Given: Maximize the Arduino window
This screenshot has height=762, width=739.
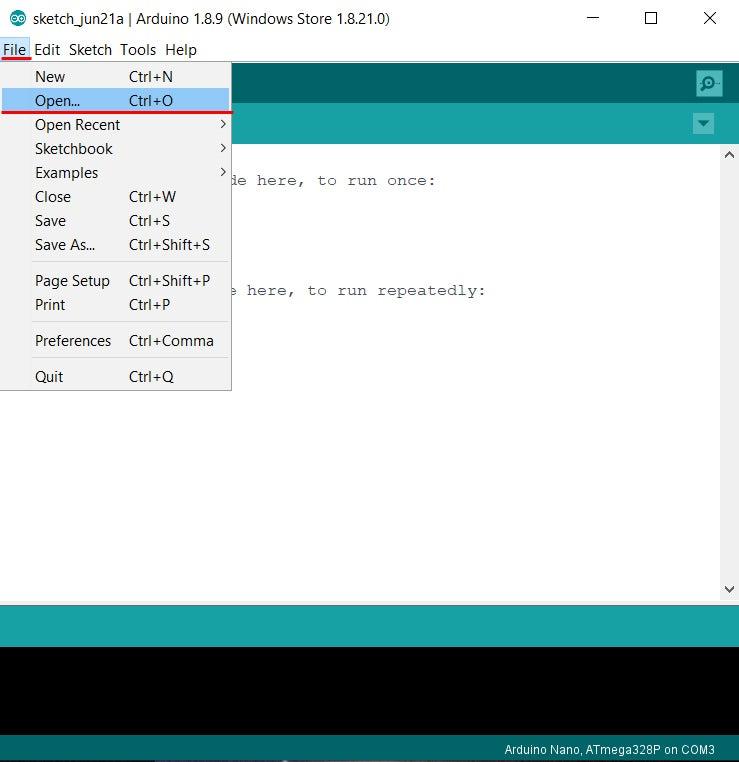Looking at the screenshot, I should click(651, 18).
